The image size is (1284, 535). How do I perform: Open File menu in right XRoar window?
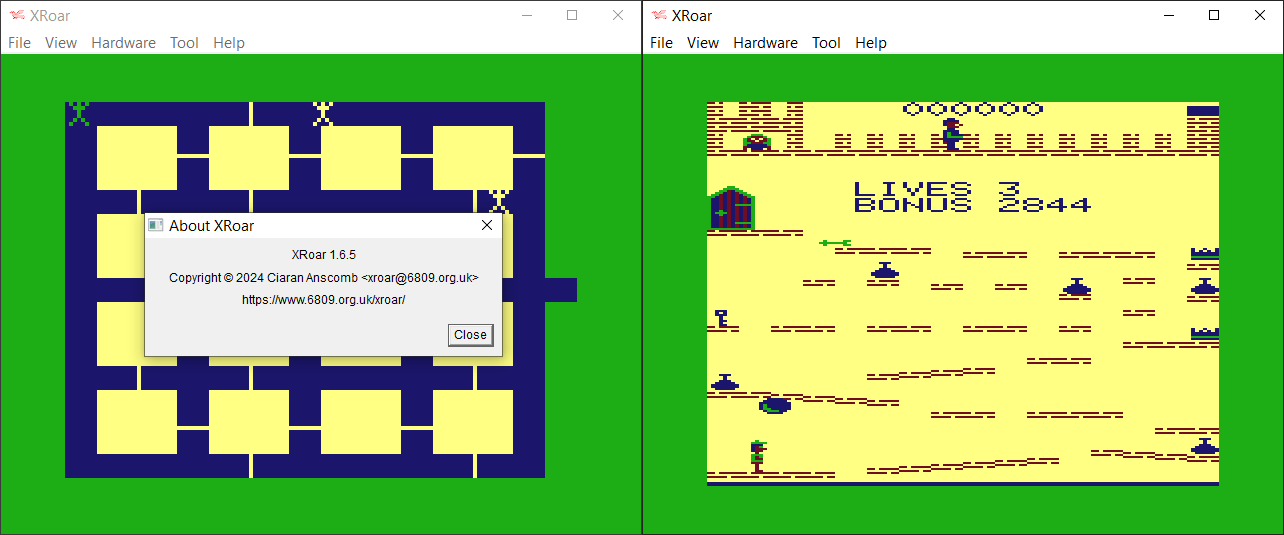[x=661, y=43]
